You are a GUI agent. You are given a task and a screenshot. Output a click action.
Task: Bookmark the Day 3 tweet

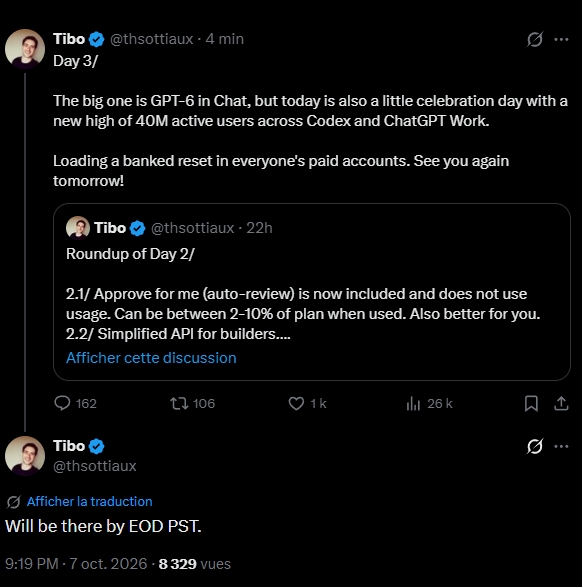pos(531,404)
